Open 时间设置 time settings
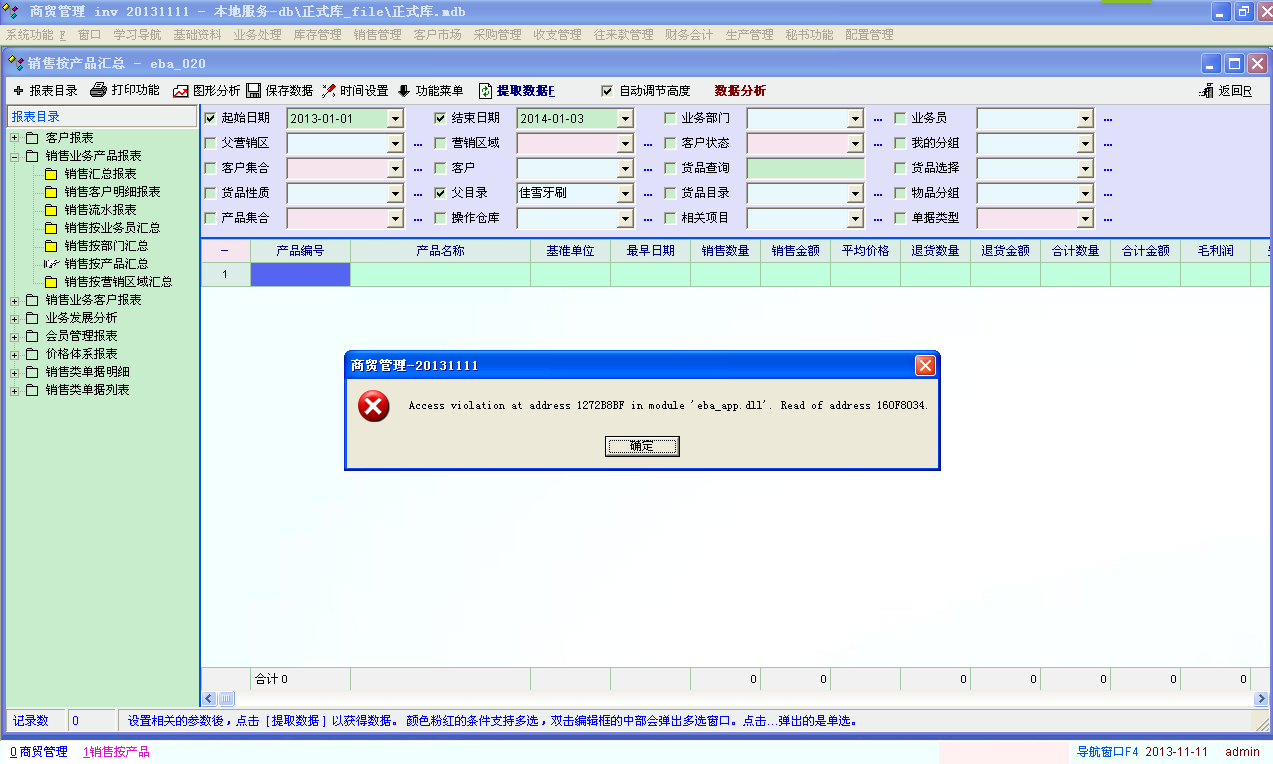 coord(329,91)
